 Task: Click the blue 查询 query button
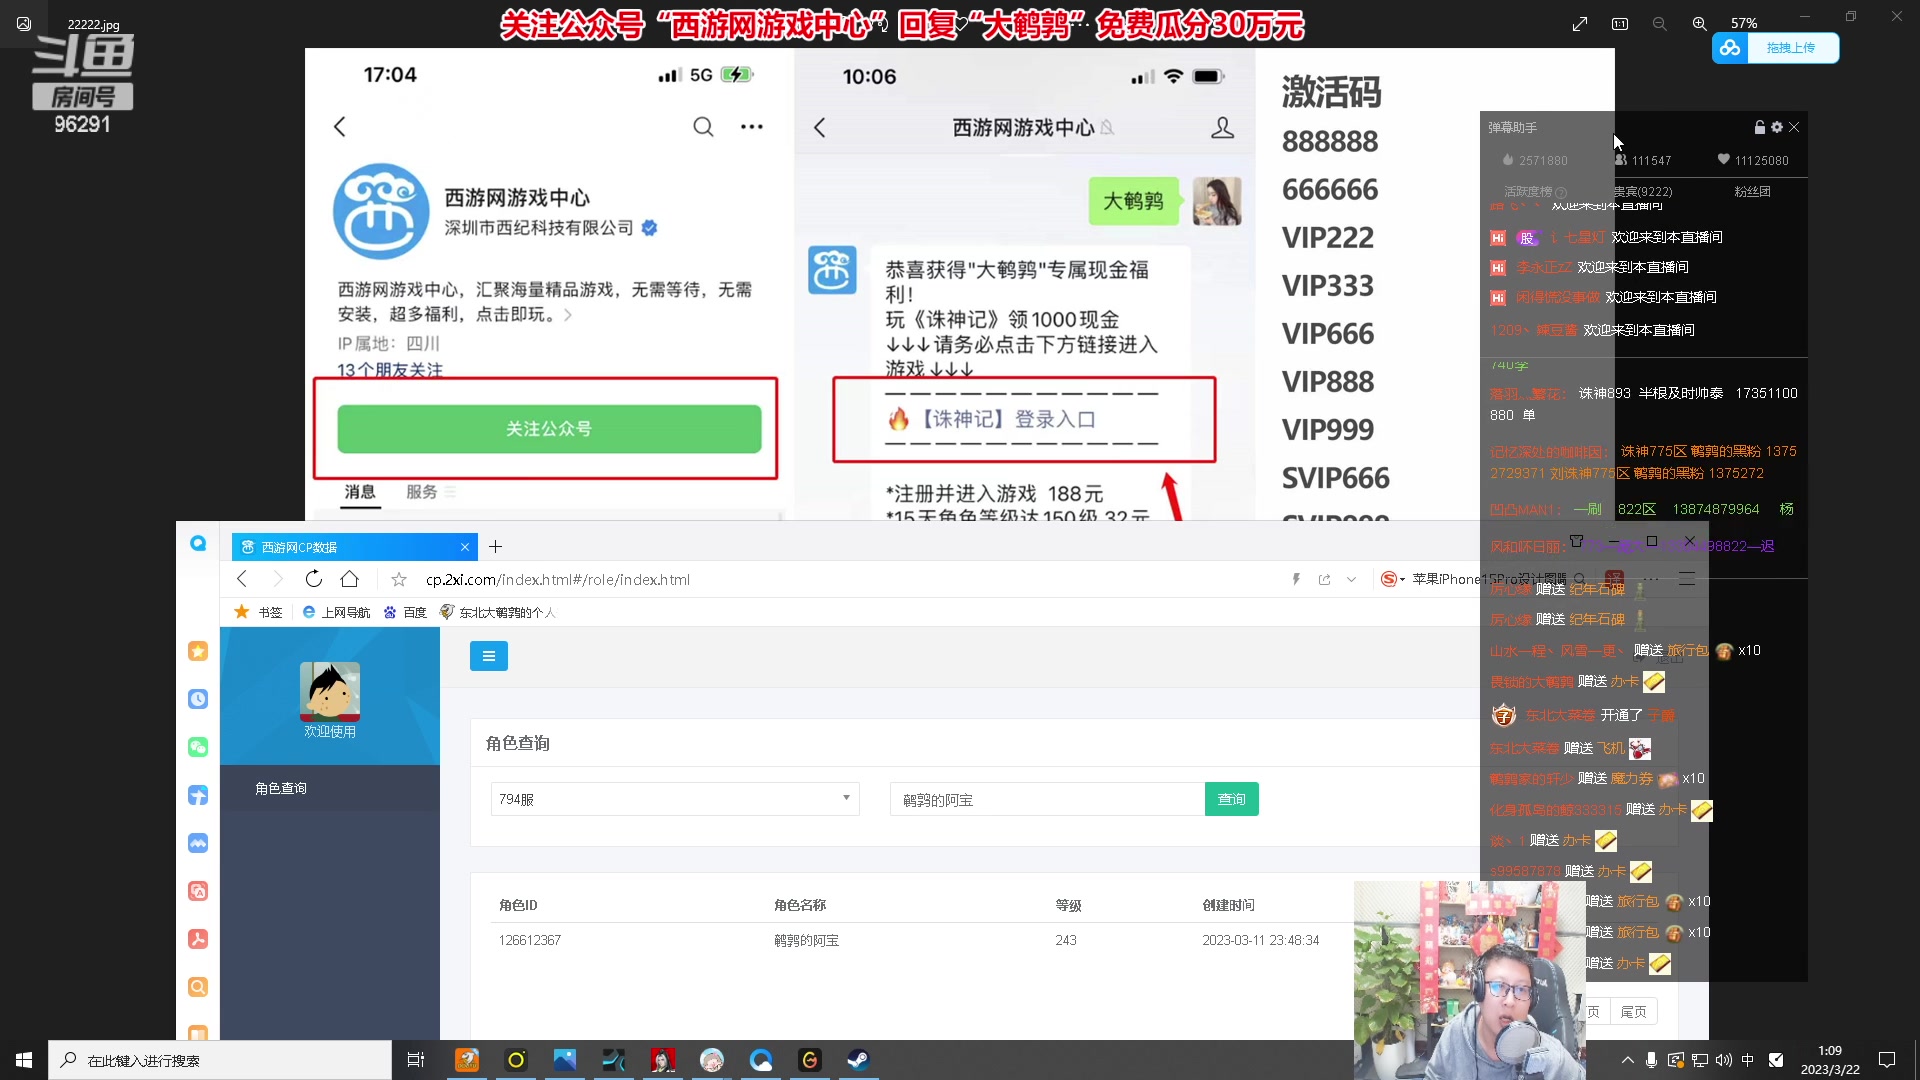click(1232, 799)
